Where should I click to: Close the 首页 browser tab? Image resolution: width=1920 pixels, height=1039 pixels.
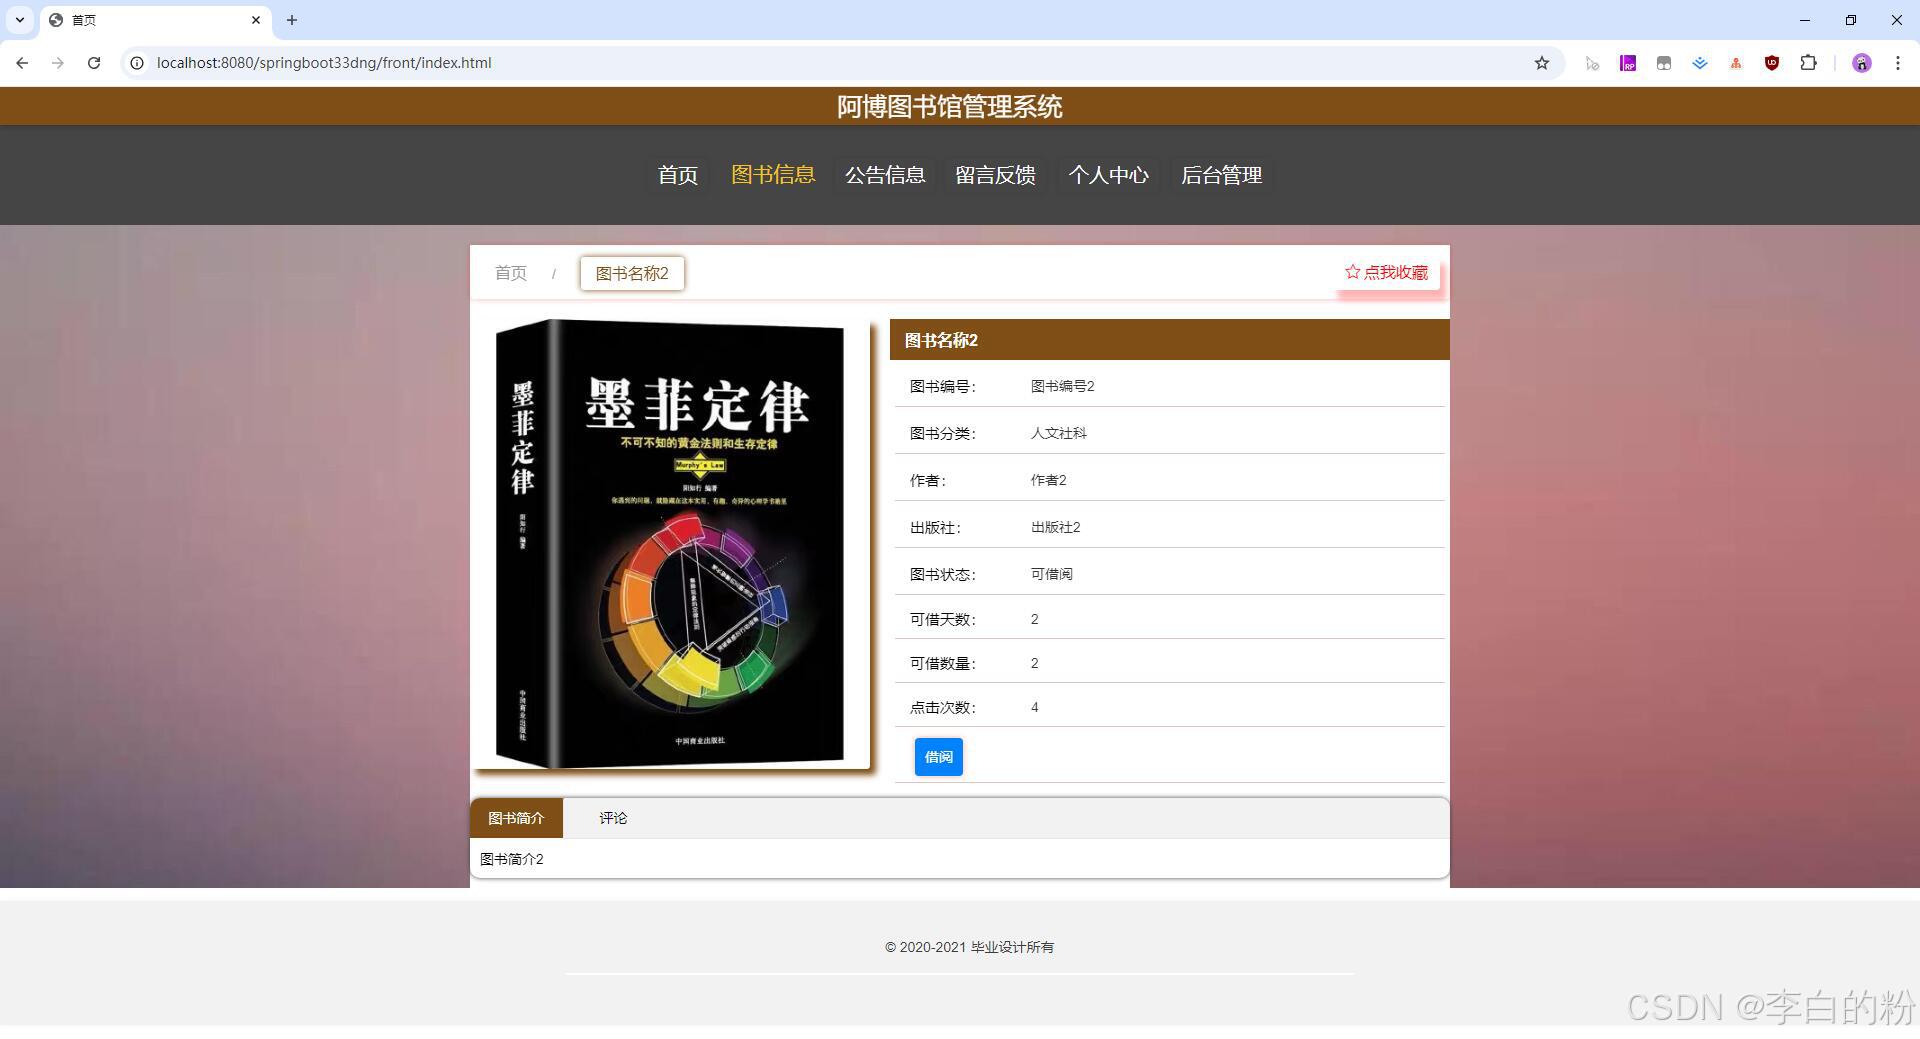pyautogui.click(x=256, y=20)
